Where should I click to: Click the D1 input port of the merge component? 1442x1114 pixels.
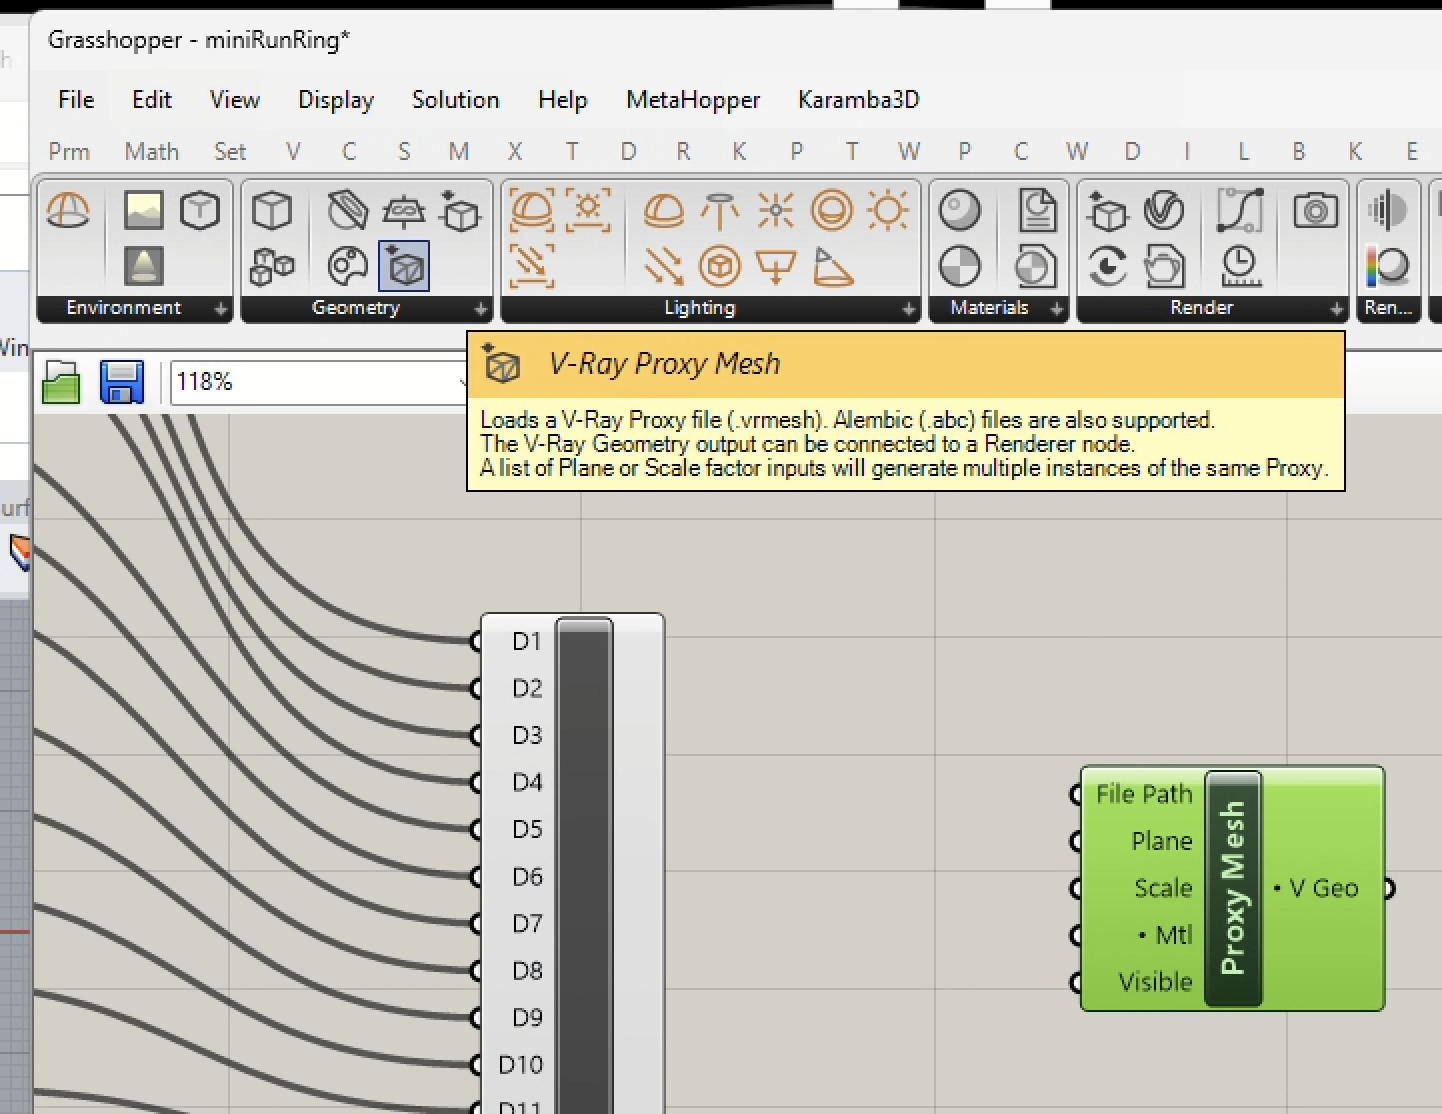(x=477, y=641)
